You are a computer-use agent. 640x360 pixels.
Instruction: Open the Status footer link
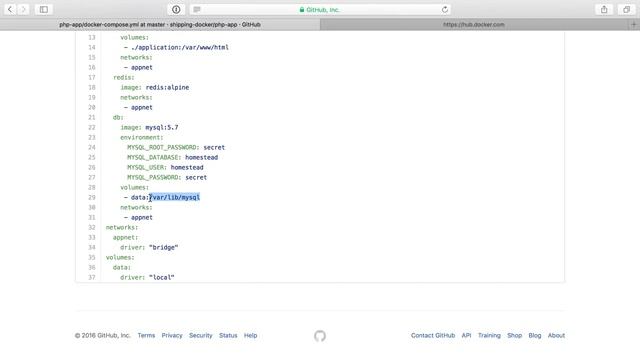point(228,336)
